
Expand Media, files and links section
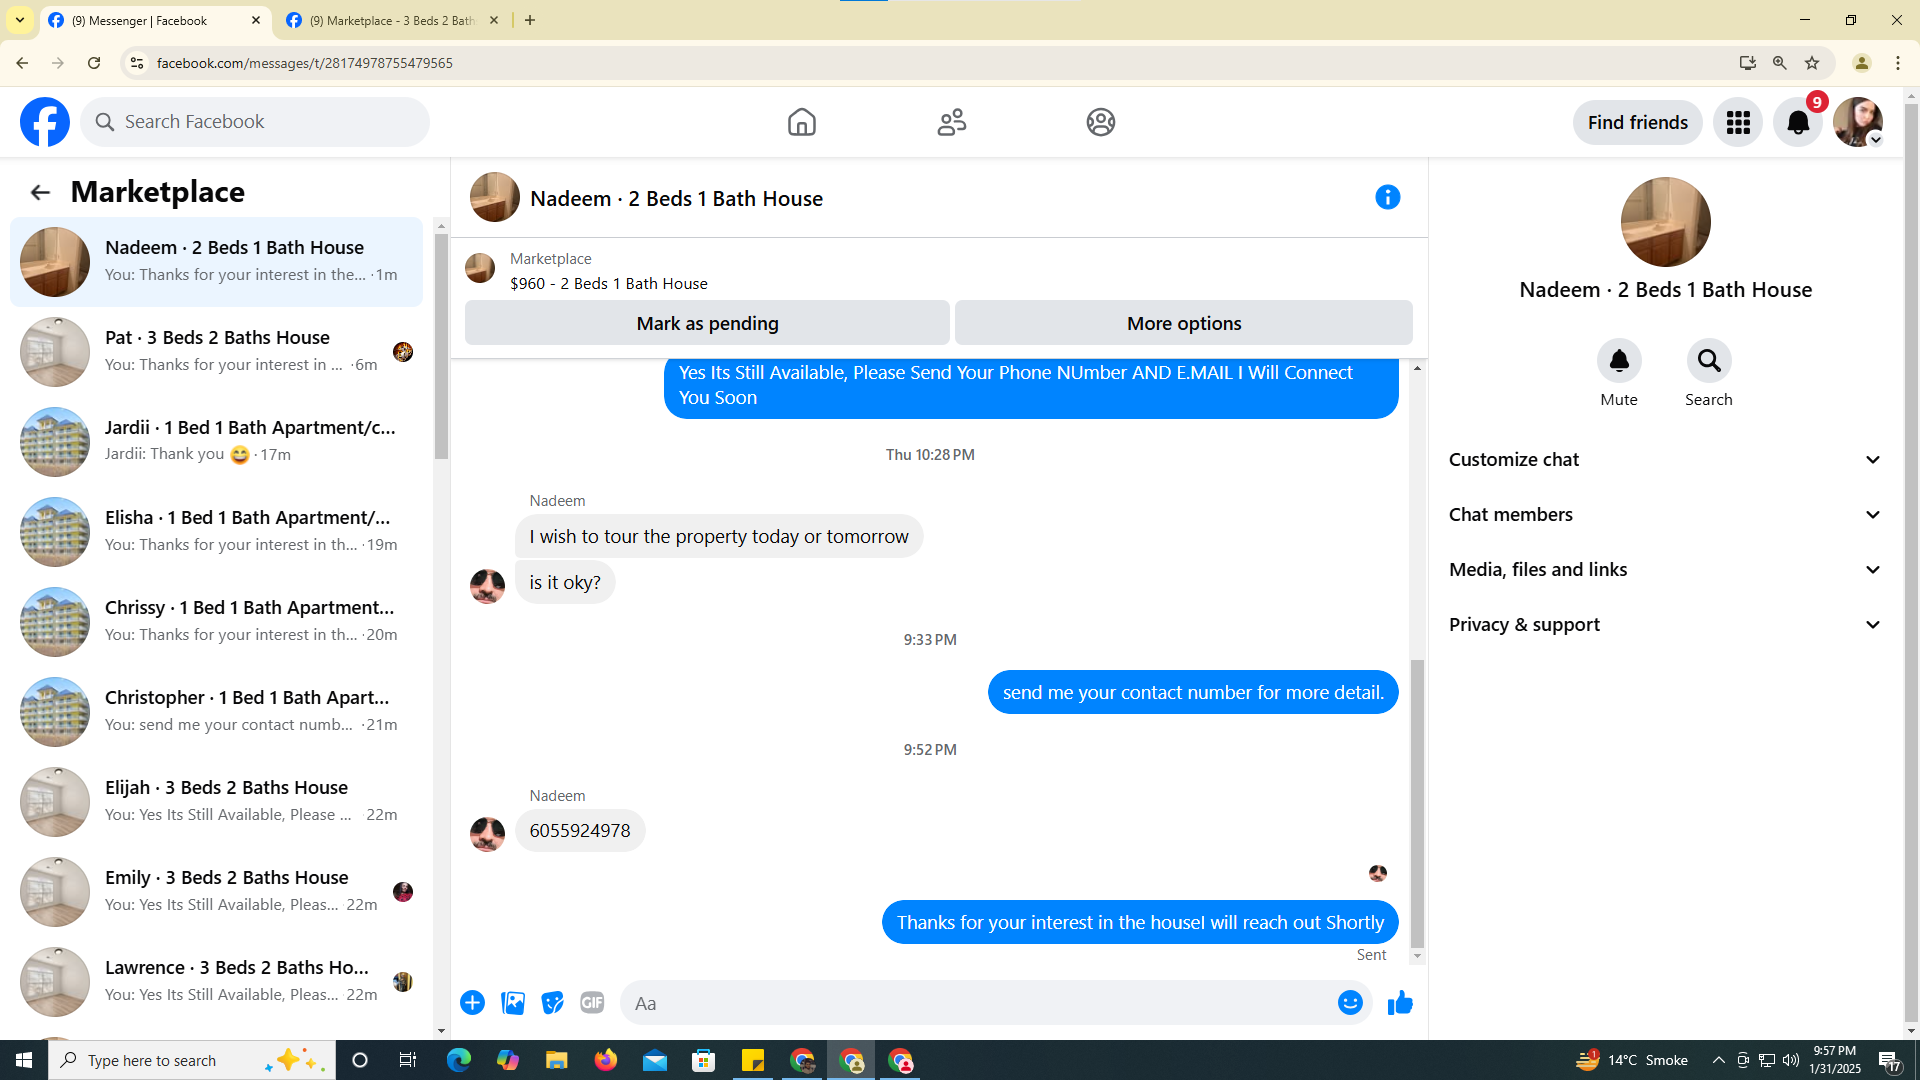point(1665,570)
